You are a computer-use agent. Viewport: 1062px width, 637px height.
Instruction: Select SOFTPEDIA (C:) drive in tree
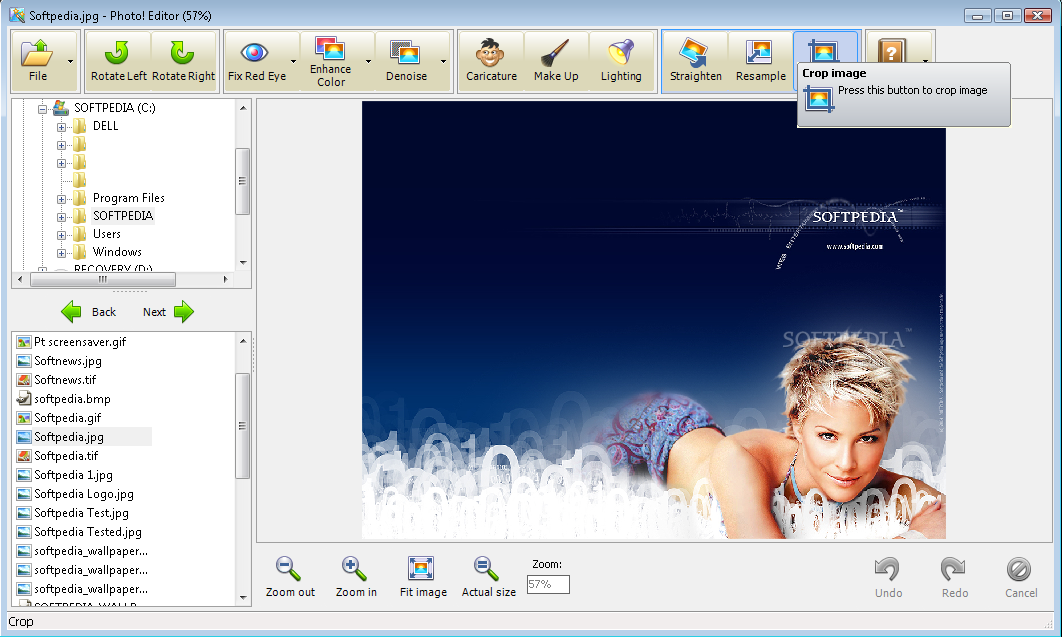click(114, 108)
